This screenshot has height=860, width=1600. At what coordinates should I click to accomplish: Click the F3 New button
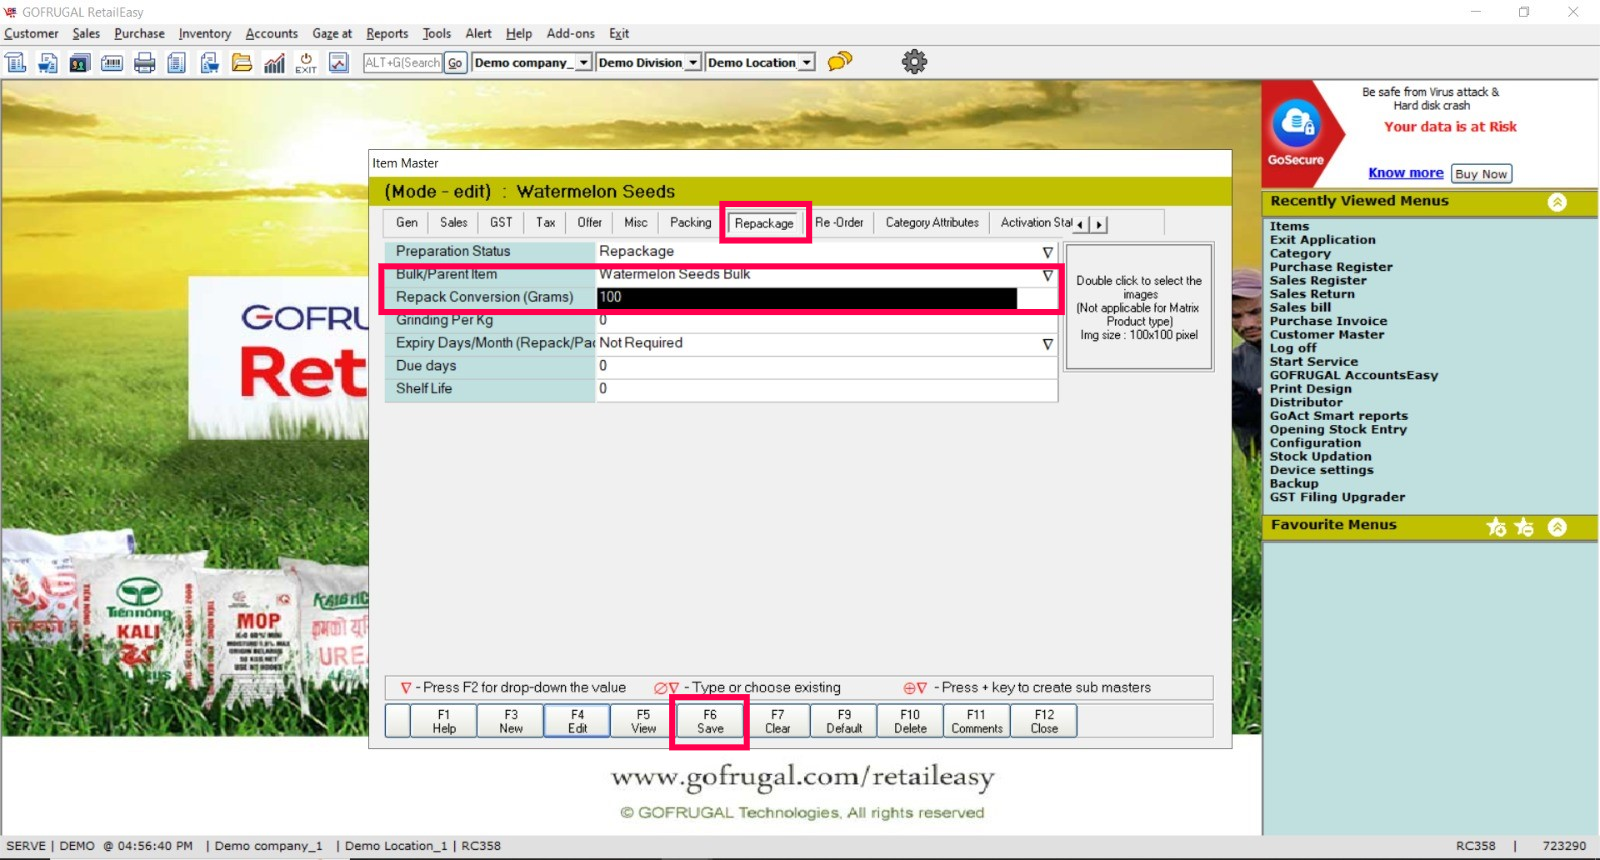[511, 721]
